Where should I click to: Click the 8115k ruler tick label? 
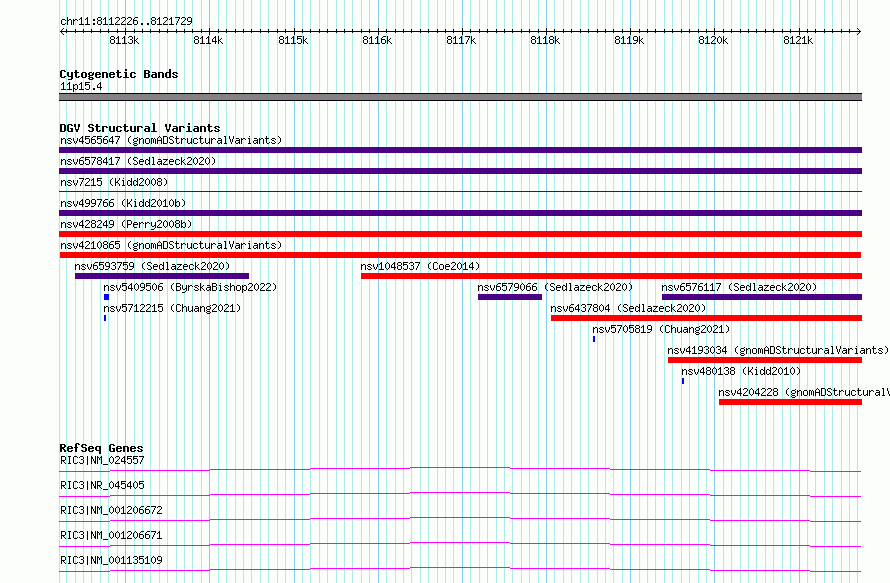pos(293,40)
